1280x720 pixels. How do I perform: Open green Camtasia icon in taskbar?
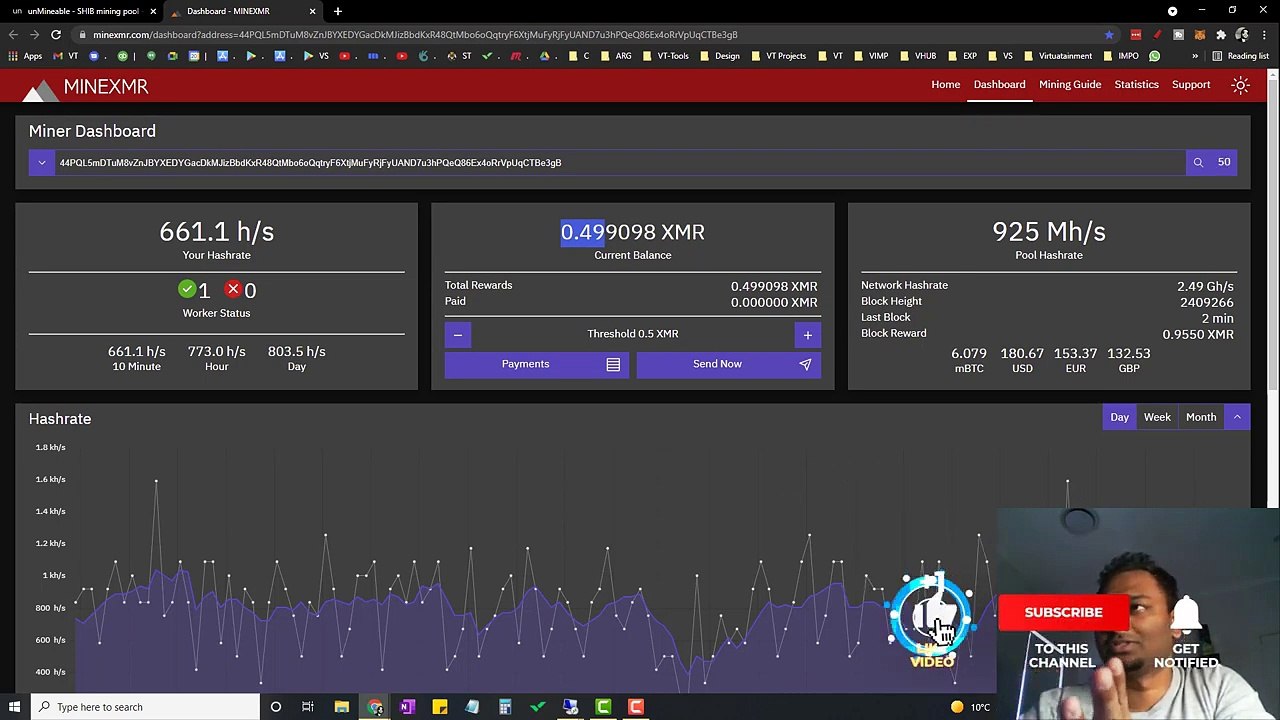point(603,707)
